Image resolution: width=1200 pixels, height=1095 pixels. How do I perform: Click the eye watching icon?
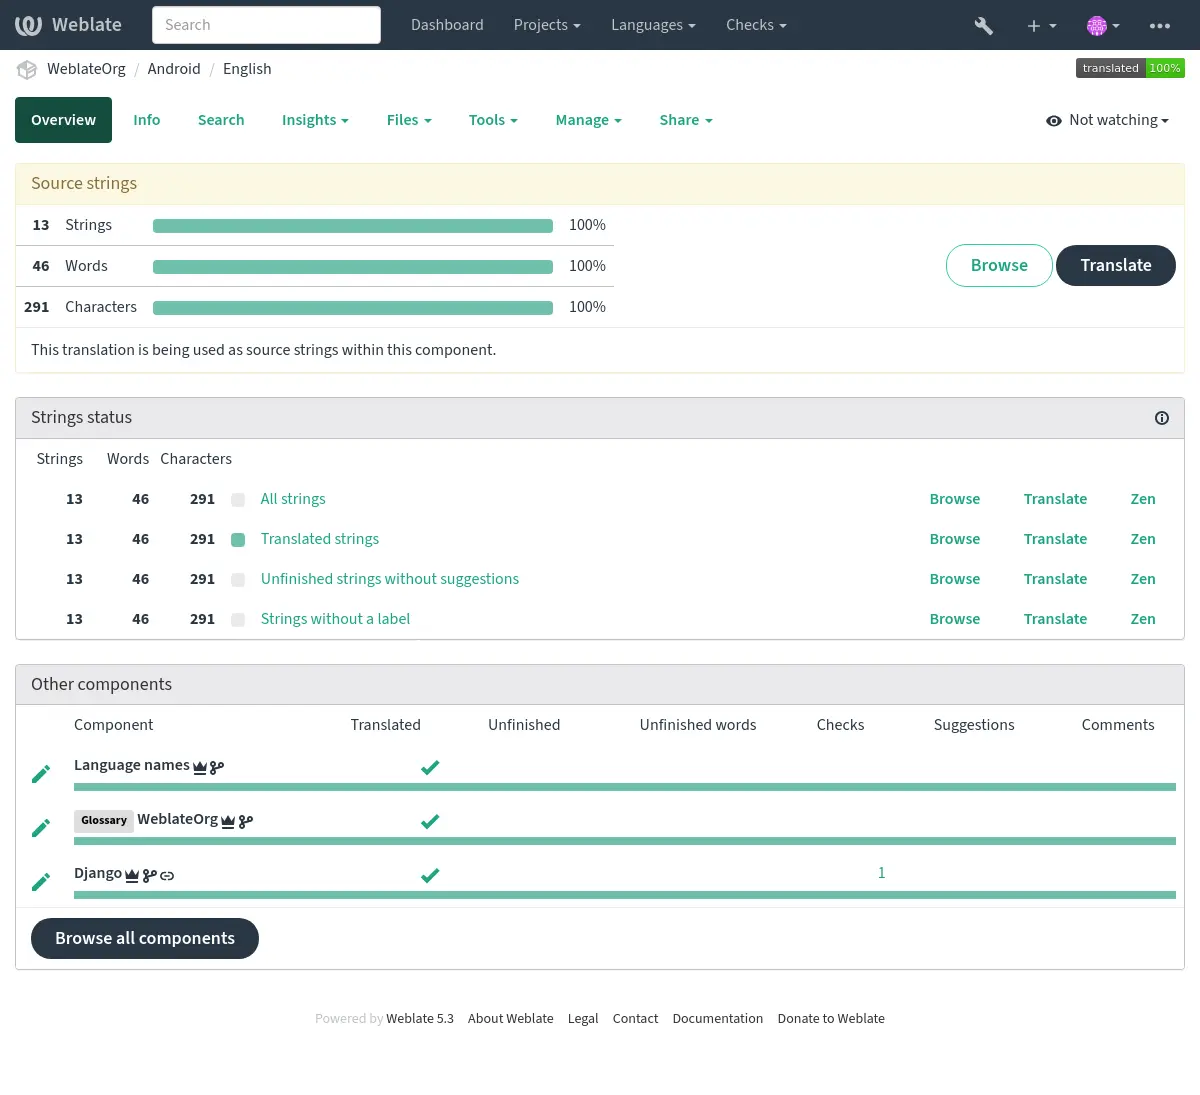coord(1054,121)
